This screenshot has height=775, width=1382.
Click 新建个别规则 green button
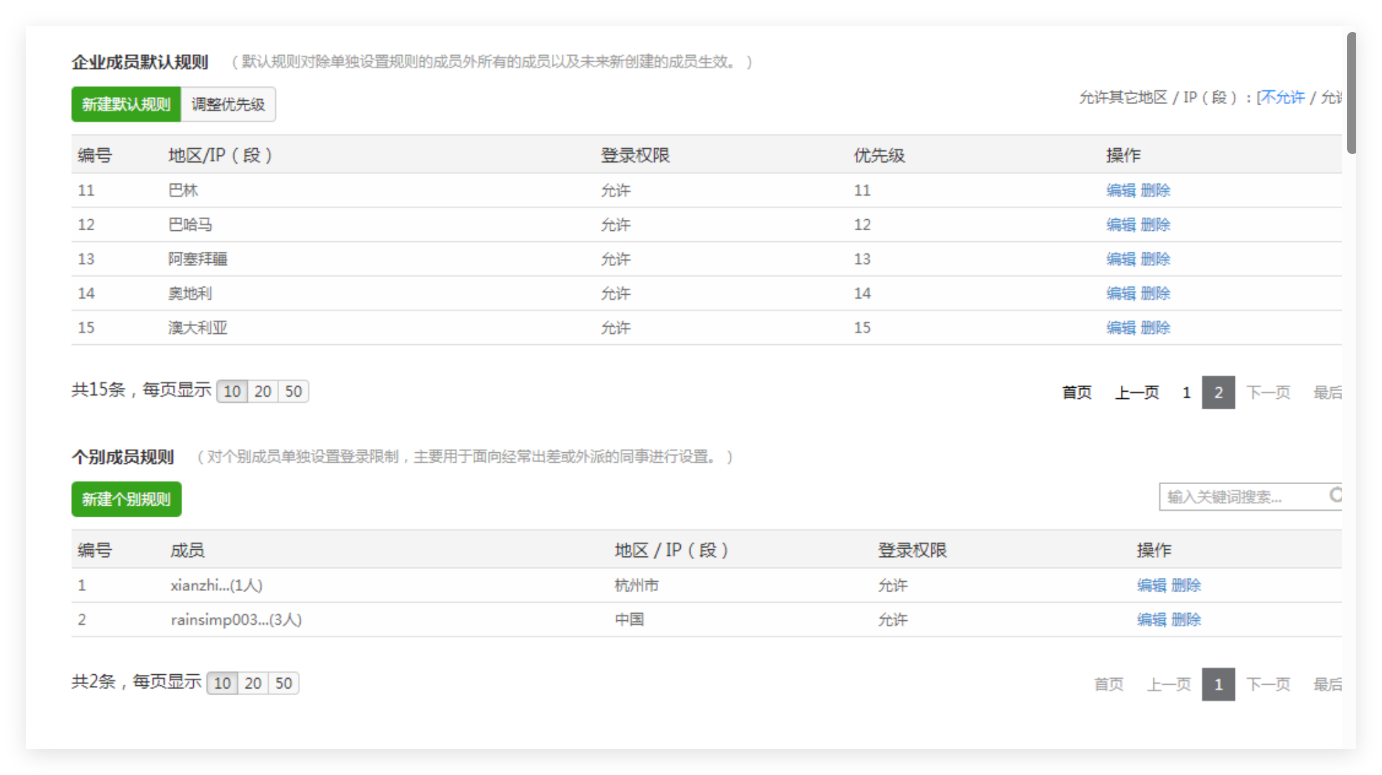126,499
